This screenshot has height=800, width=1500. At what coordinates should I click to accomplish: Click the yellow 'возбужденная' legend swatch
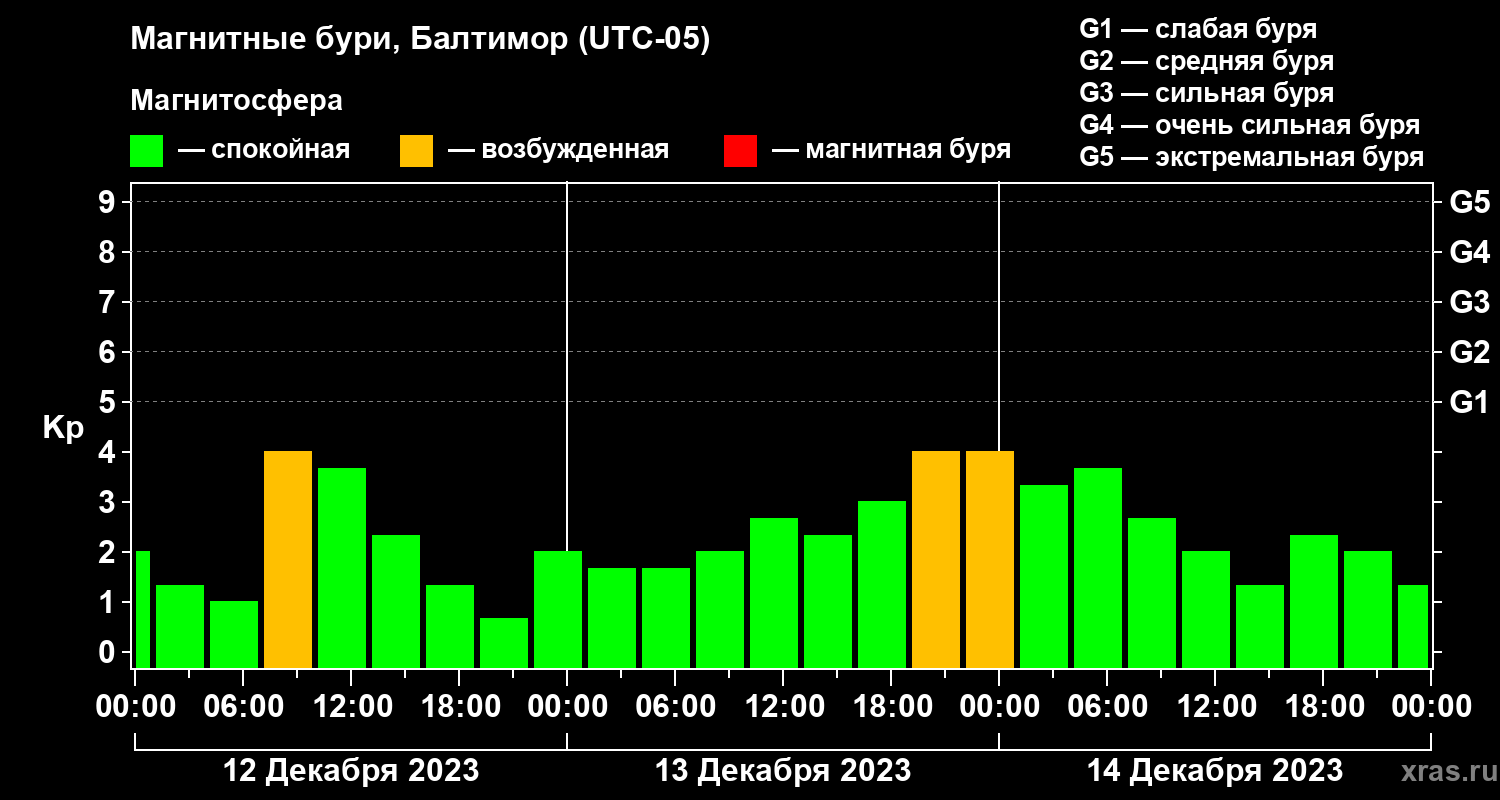click(417, 151)
